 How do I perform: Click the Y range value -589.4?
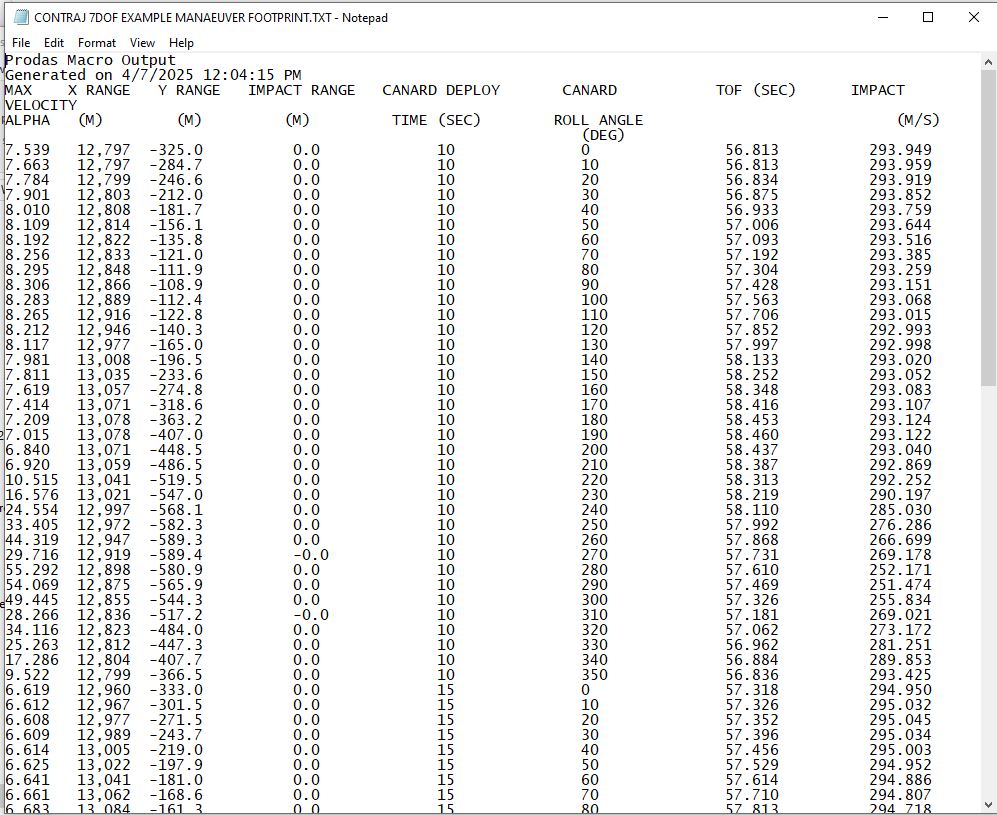click(x=176, y=555)
